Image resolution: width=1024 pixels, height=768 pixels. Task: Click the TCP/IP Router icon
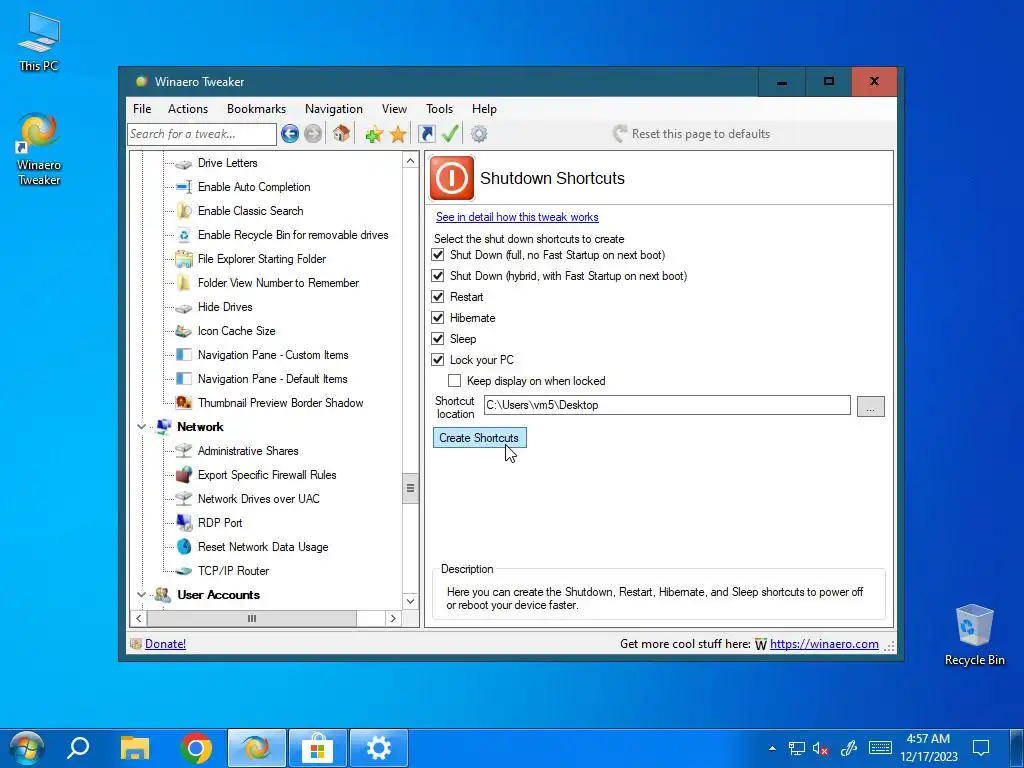(x=184, y=571)
